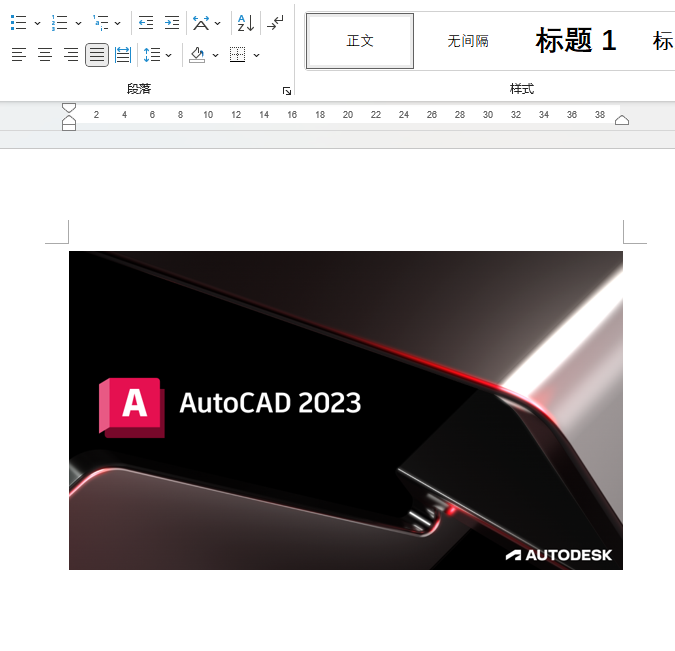Viewport: 675px width, 651px height.
Task: Apply bullet list formatting
Action: [19, 23]
